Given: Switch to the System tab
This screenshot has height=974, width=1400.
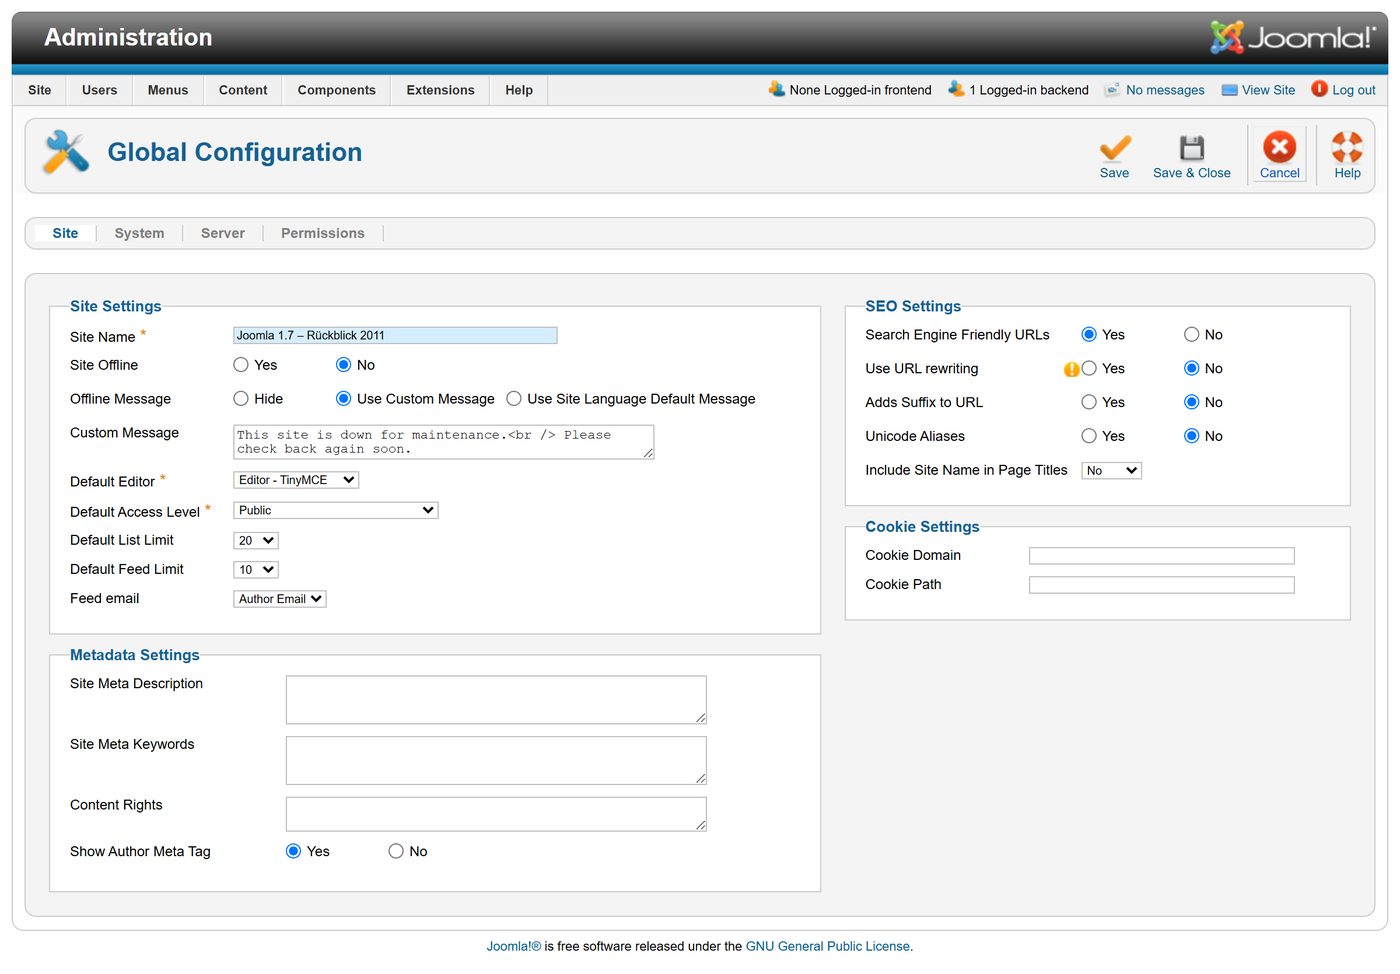Looking at the screenshot, I should (x=139, y=234).
